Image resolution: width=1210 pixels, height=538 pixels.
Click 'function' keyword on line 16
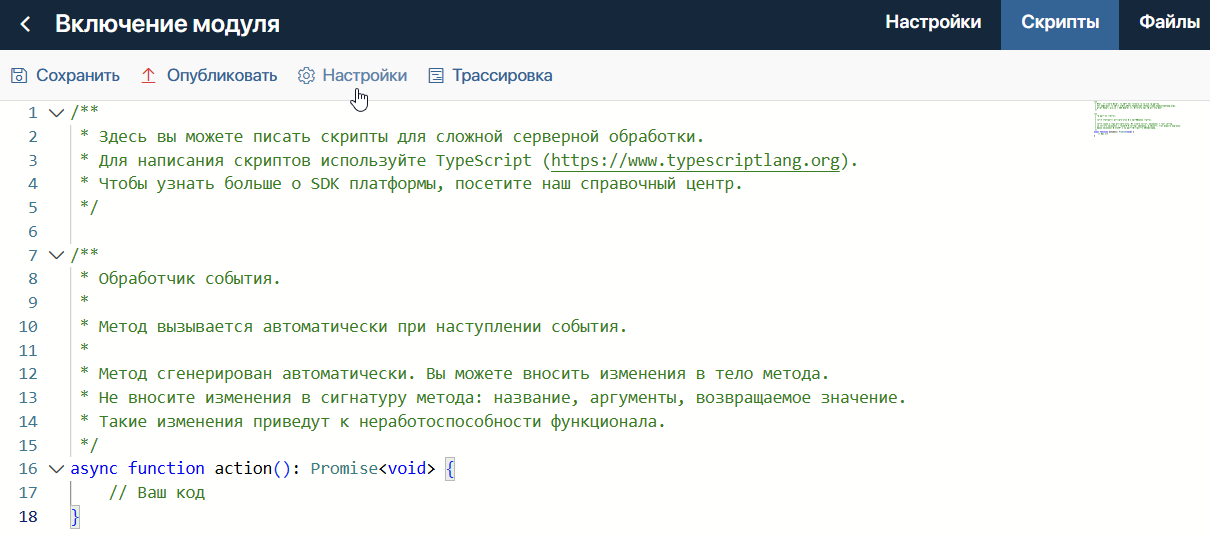[x=166, y=469]
